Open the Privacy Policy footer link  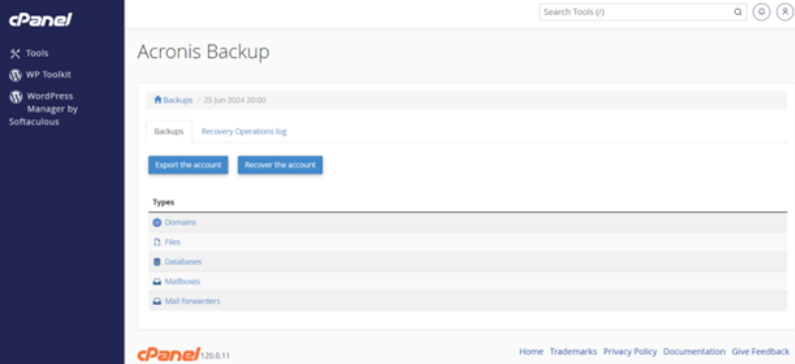(630, 351)
